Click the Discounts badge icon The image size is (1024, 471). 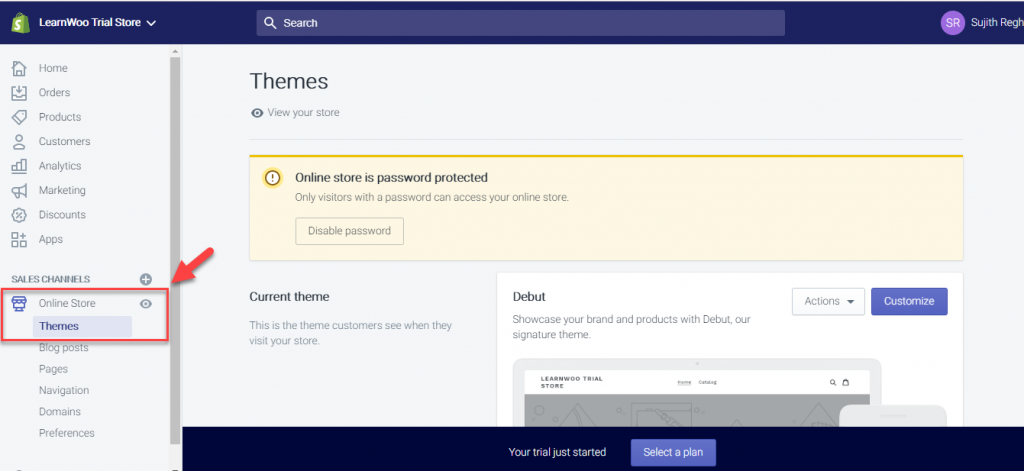coord(19,215)
